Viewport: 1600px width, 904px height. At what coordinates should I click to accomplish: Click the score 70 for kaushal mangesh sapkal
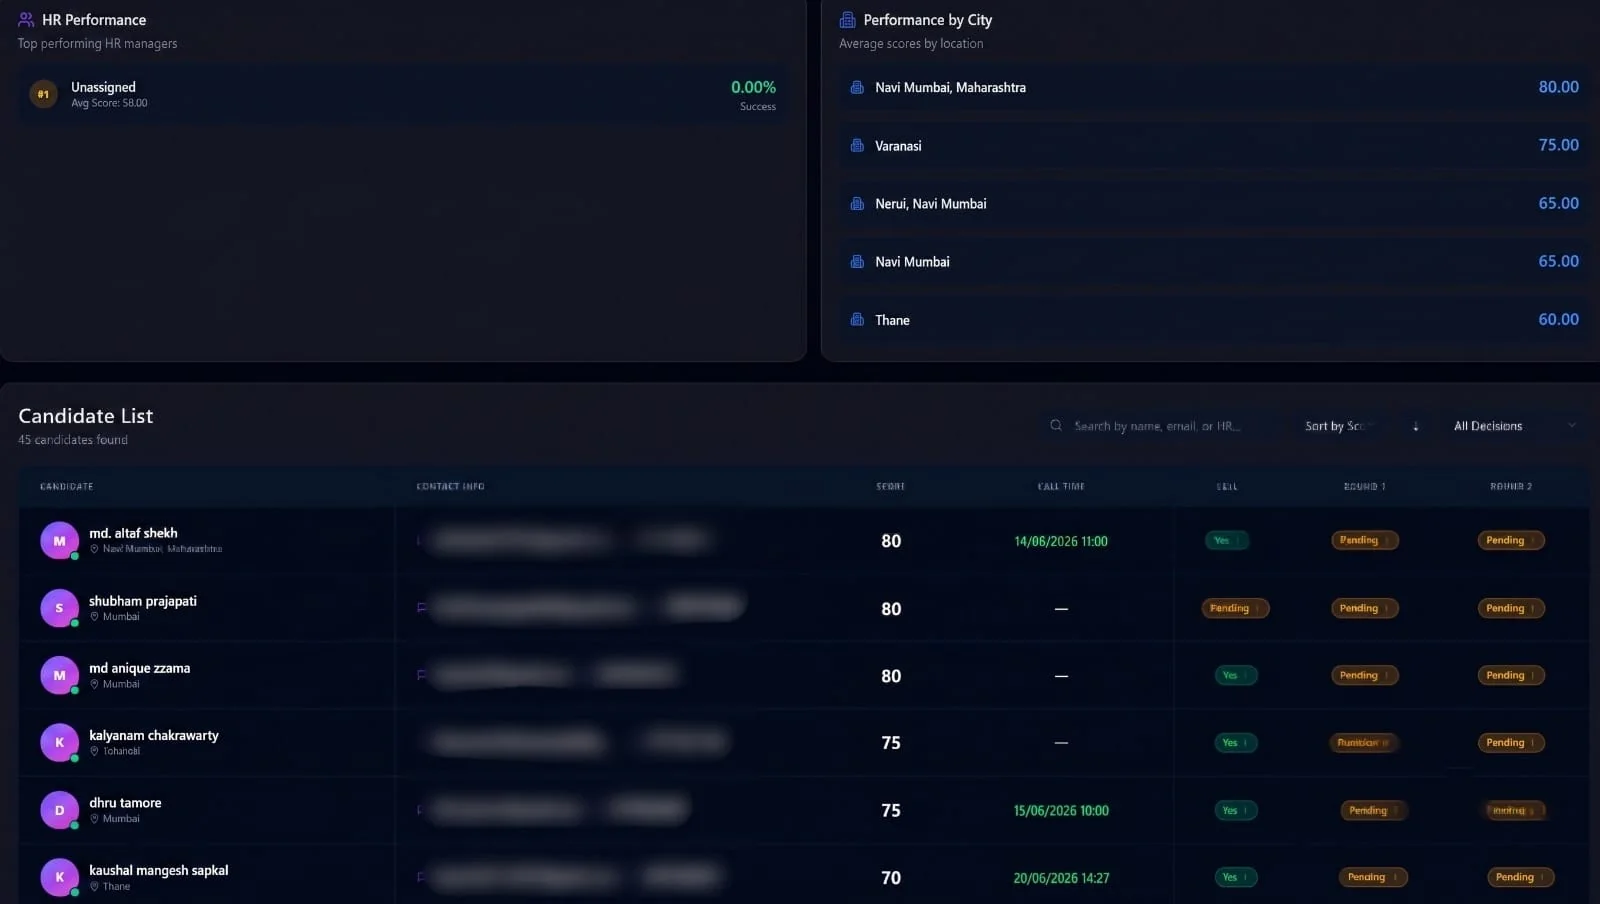click(891, 878)
